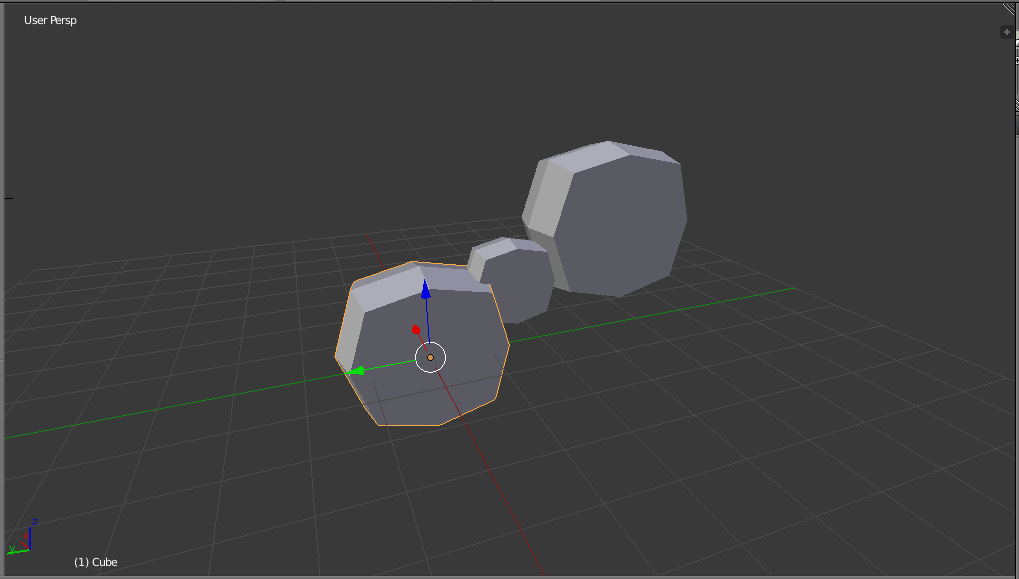Select the largest octagonal object

pyautogui.click(x=606, y=219)
